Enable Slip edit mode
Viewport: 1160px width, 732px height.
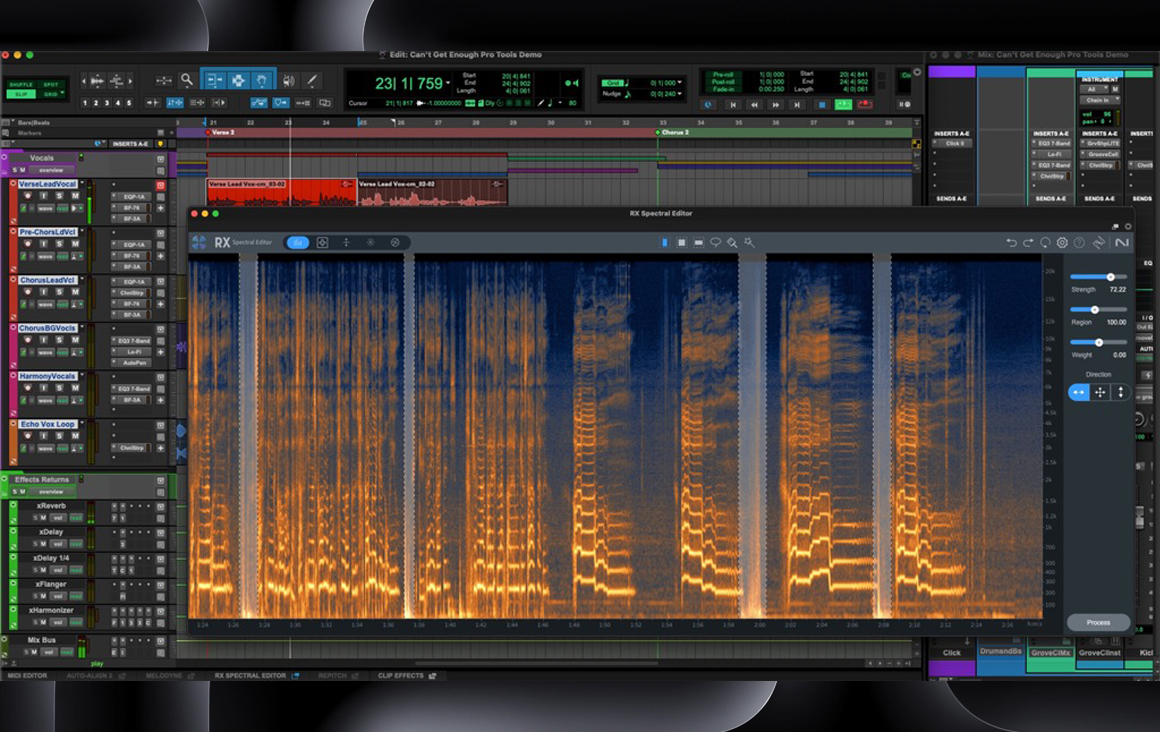pyautogui.click(x=21, y=94)
